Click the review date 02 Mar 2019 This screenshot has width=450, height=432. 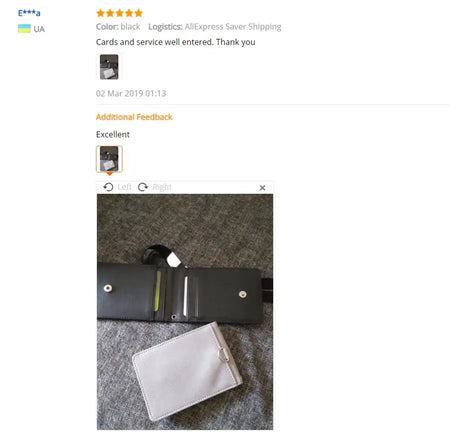[x=131, y=93]
